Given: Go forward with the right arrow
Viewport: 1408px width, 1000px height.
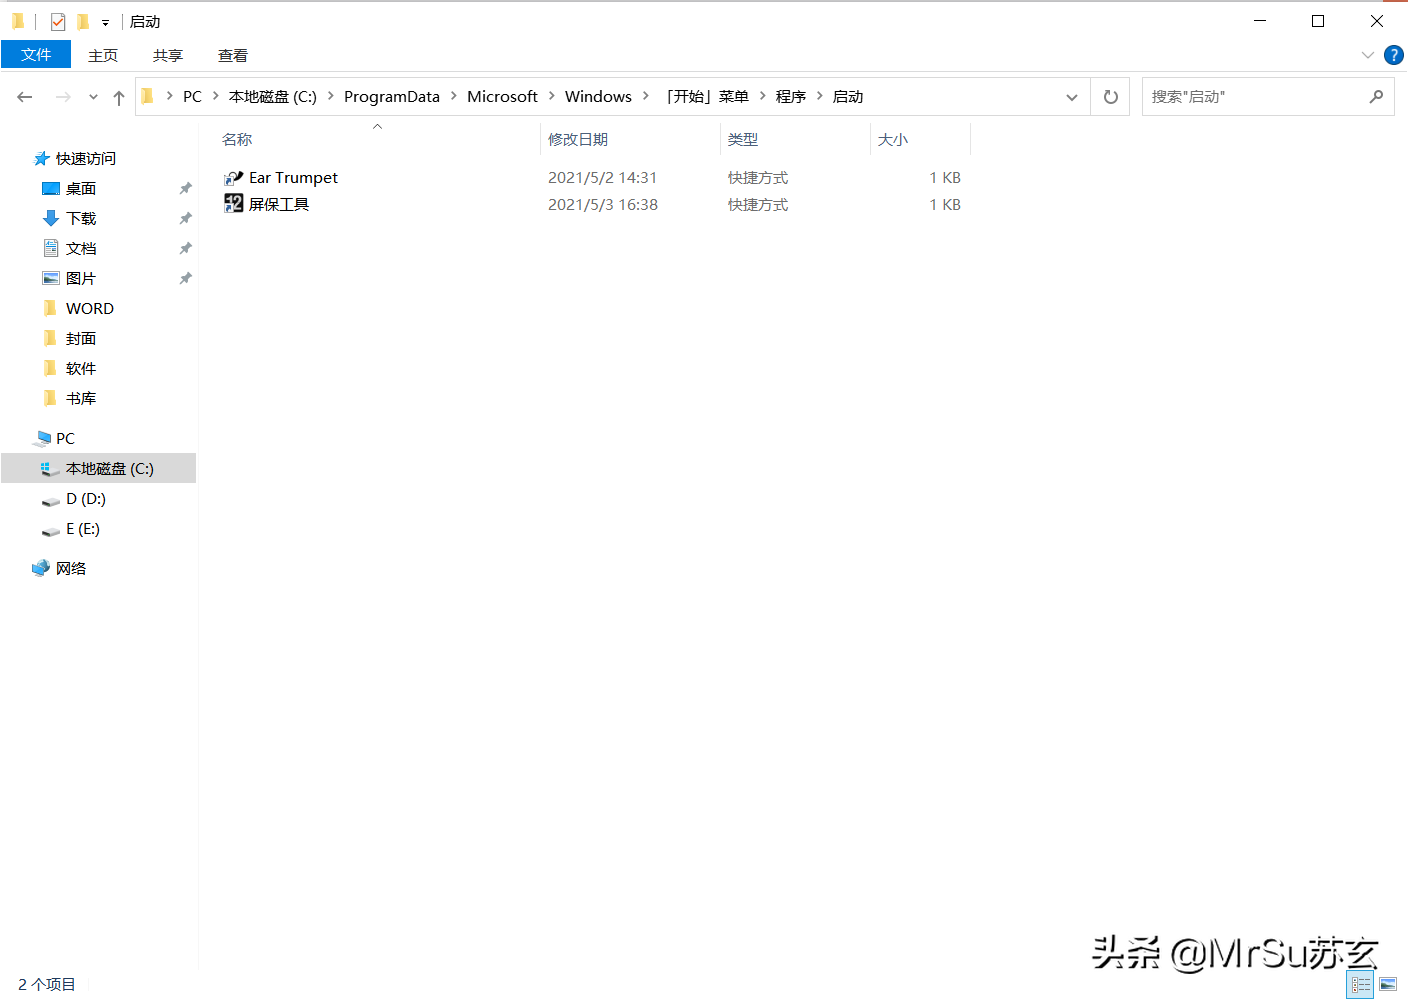Looking at the screenshot, I should click(63, 97).
